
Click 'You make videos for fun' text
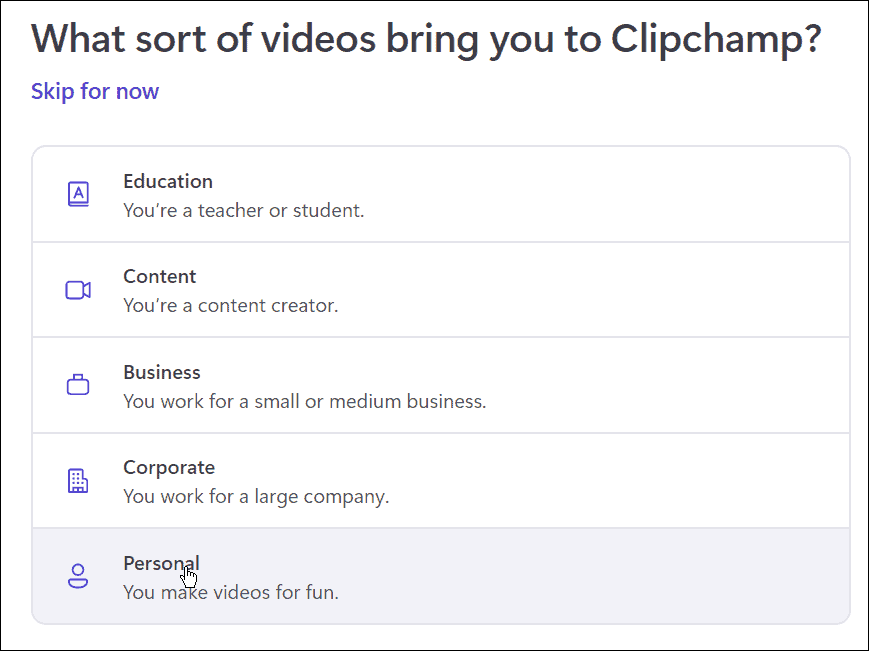[230, 592]
